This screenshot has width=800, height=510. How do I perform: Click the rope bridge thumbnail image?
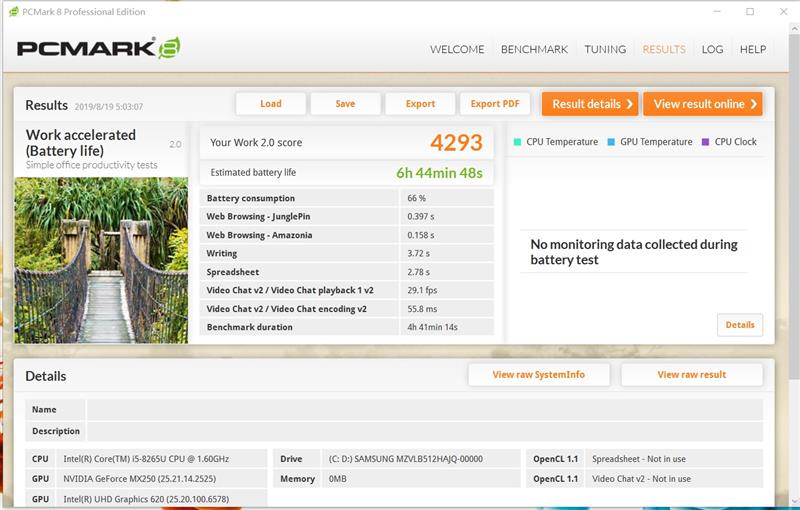(x=101, y=260)
